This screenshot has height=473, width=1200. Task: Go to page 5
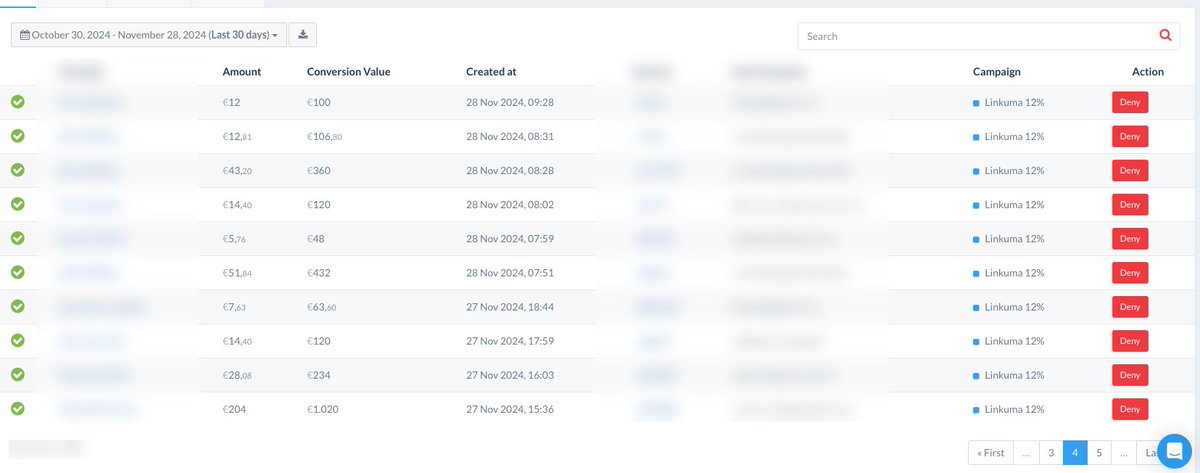[x=1098, y=452]
